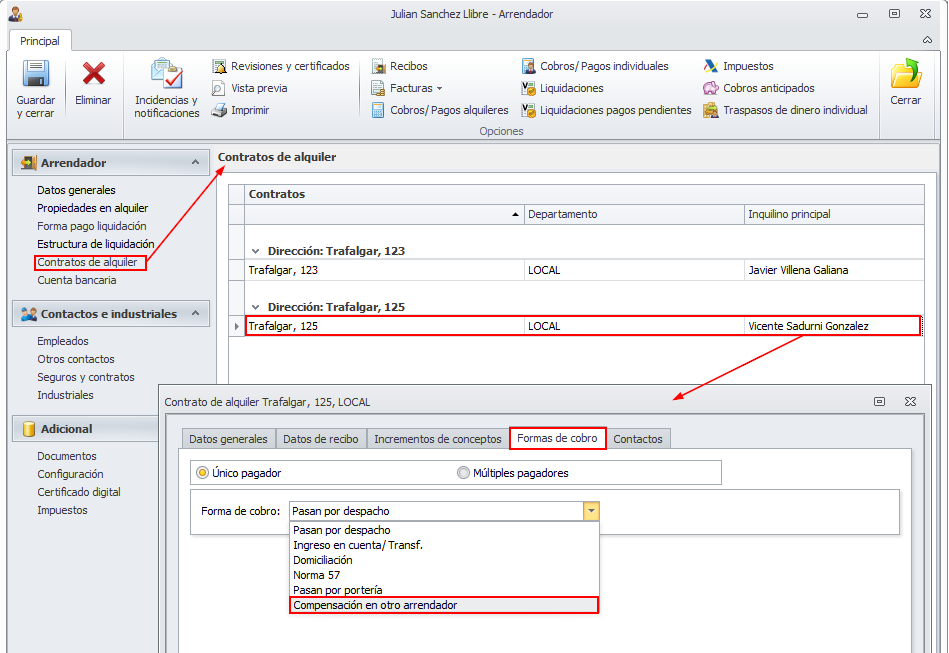Choose Domiciliación from the list
The height and width of the screenshot is (653, 949).
click(x=444, y=560)
